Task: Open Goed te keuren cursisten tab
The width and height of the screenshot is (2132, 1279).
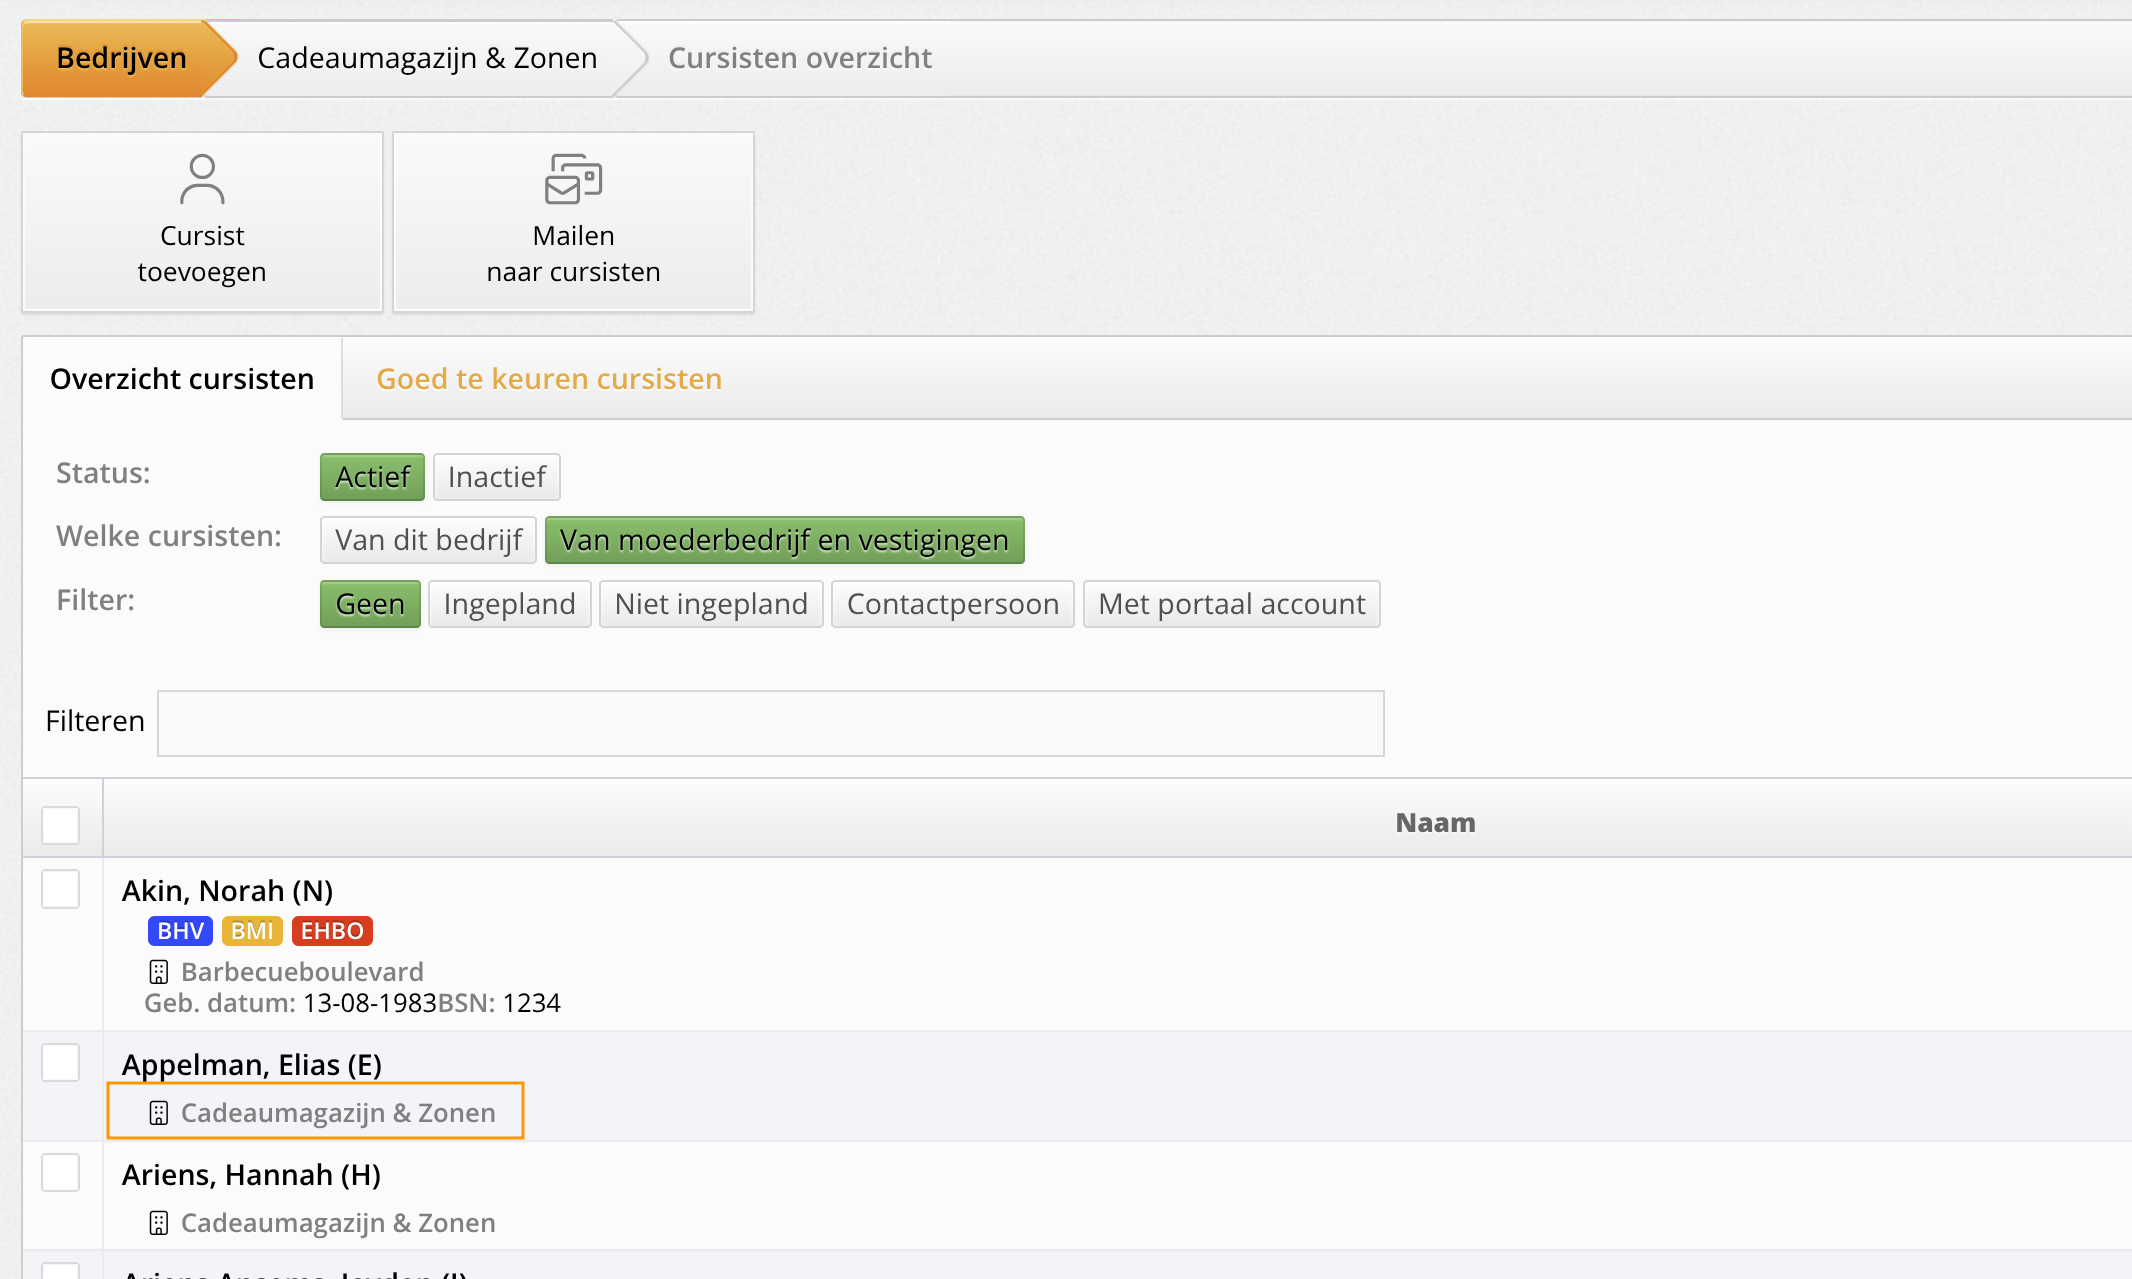Action: (549, 379)
